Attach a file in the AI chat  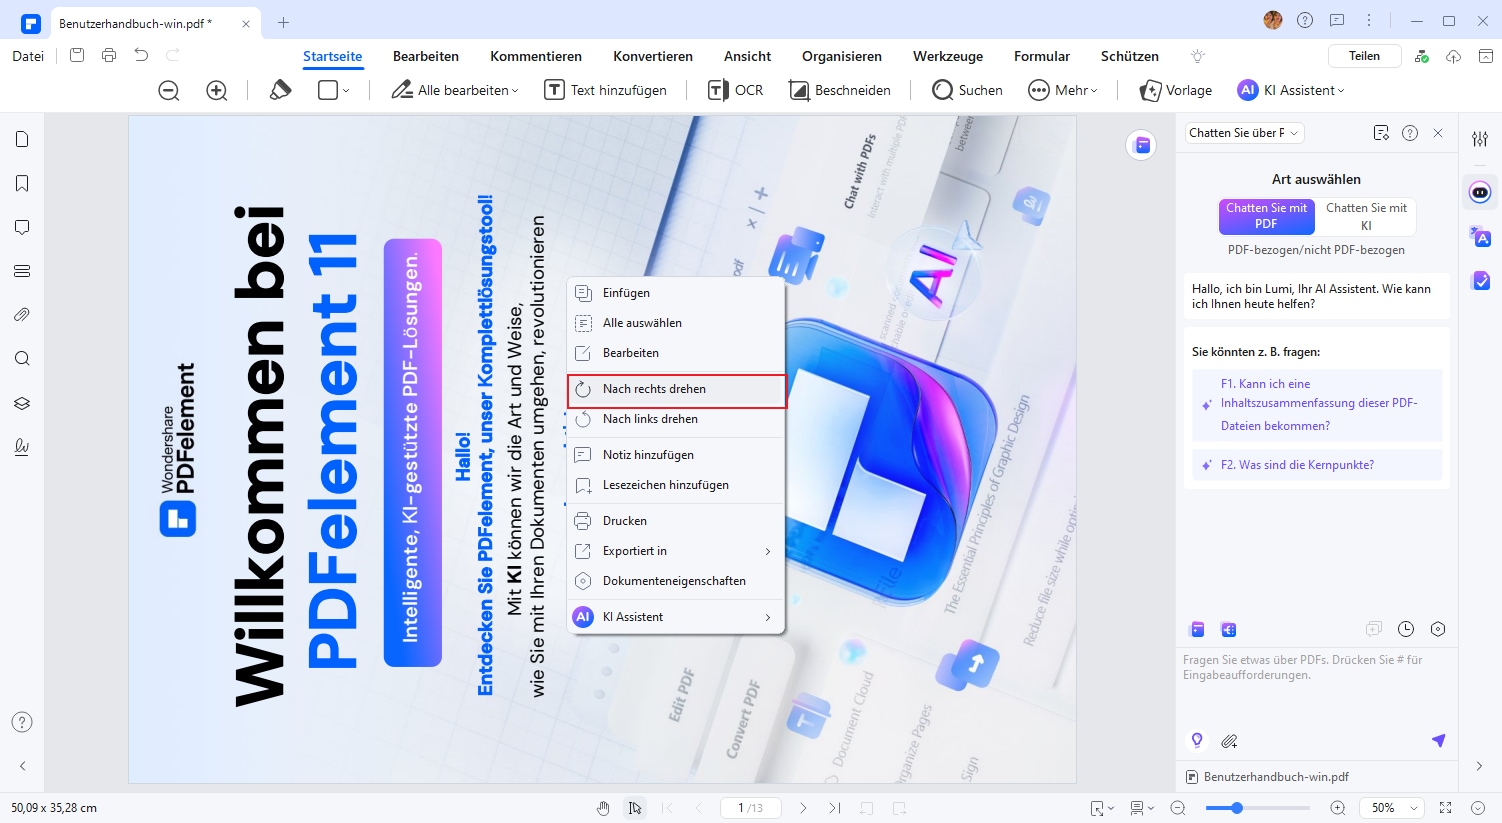coord(1229,741)
